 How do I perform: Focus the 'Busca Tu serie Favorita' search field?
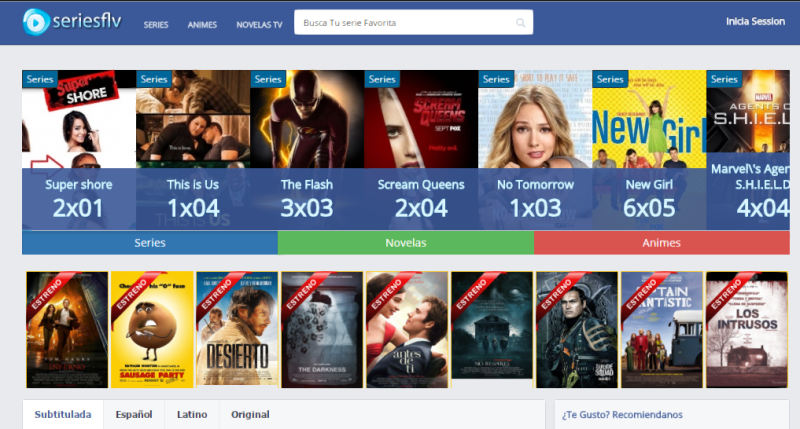point(413,22)
